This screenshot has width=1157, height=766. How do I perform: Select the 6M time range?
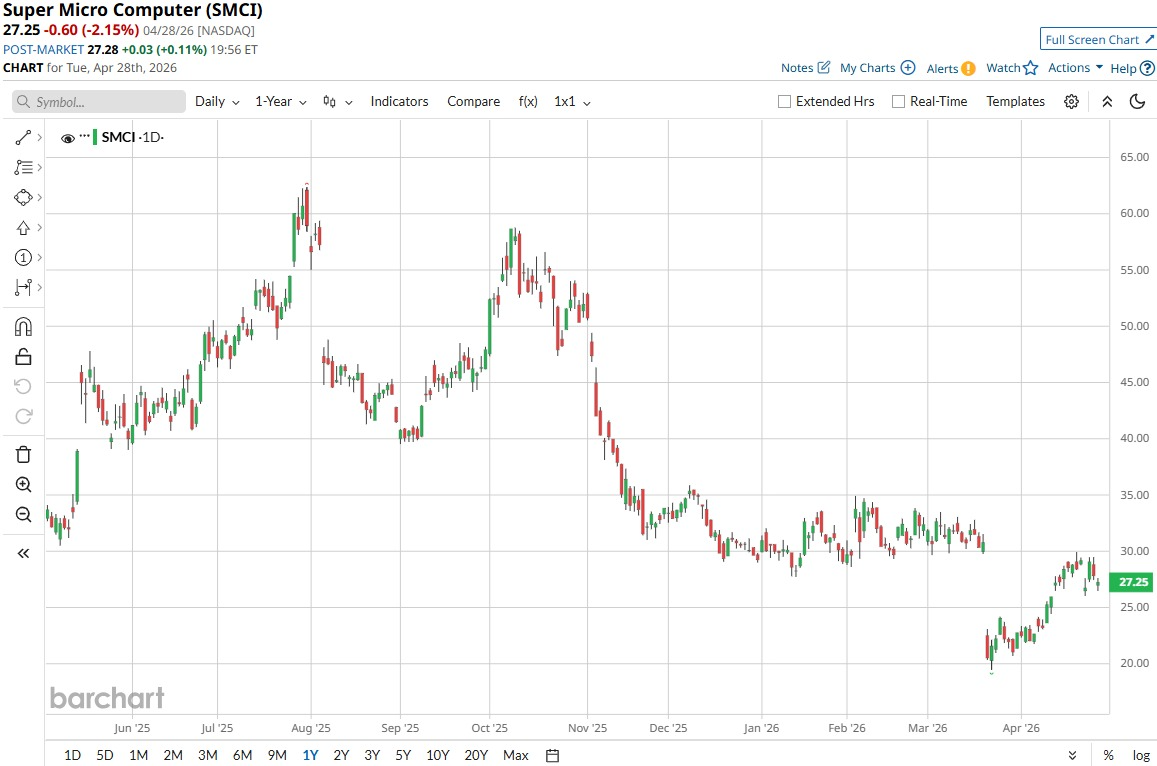[x=242, y=755]
